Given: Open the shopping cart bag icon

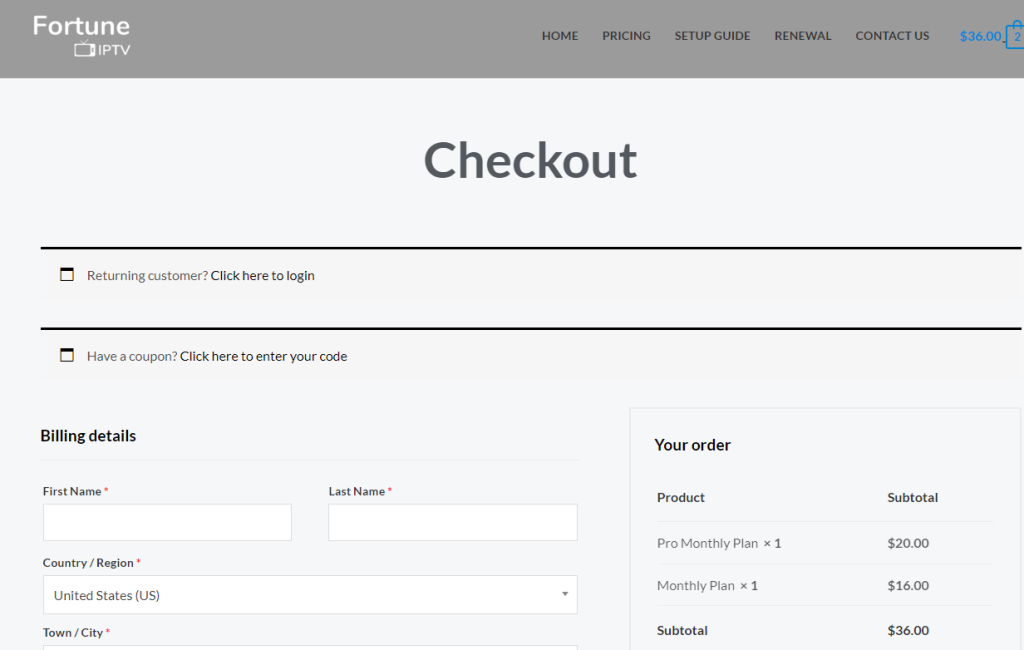Looking at the screenshot, I should 1016,35.
